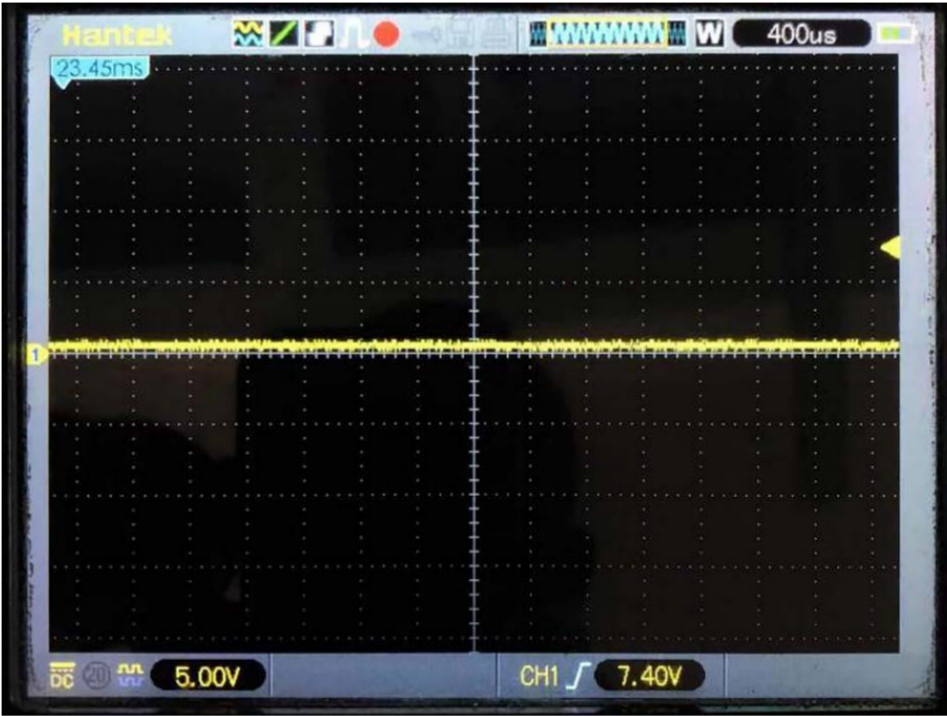Toggle the 20 MHz bandwidth limit icon
This screenshot has width=947, height=716.
pyautogui.click(x=95, y=676)
